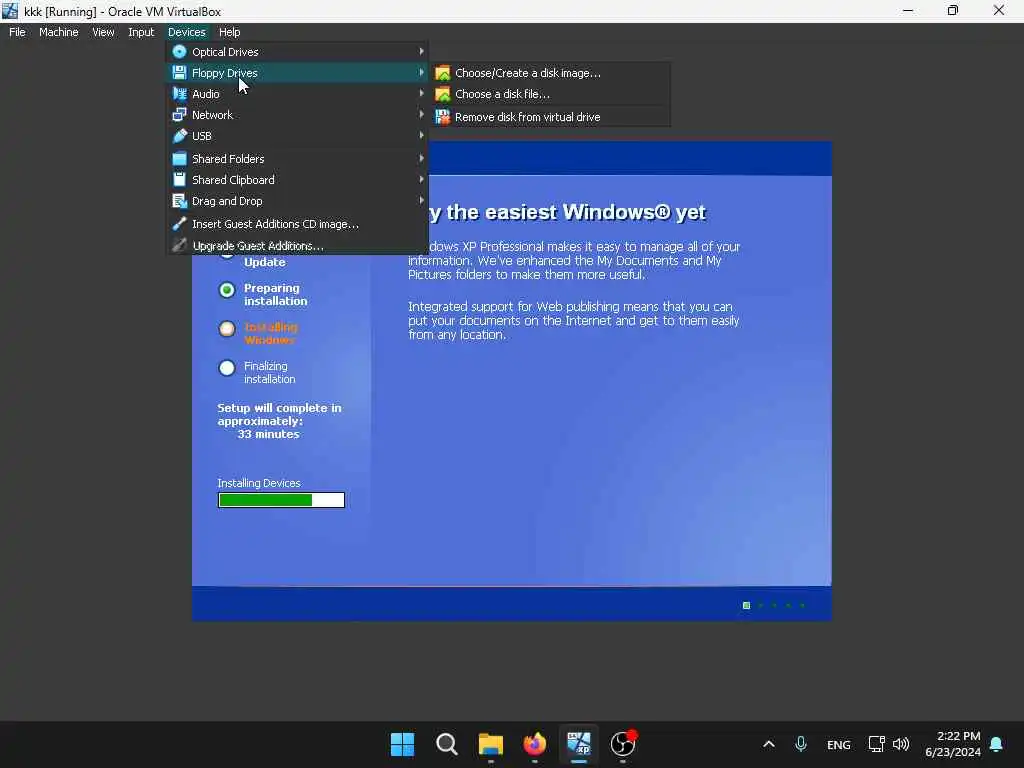Viewport: 1024px width, 768px height.
Task: Click the Shared Clipboard icon
Action: pyautogui.click(x=179, y=180)
